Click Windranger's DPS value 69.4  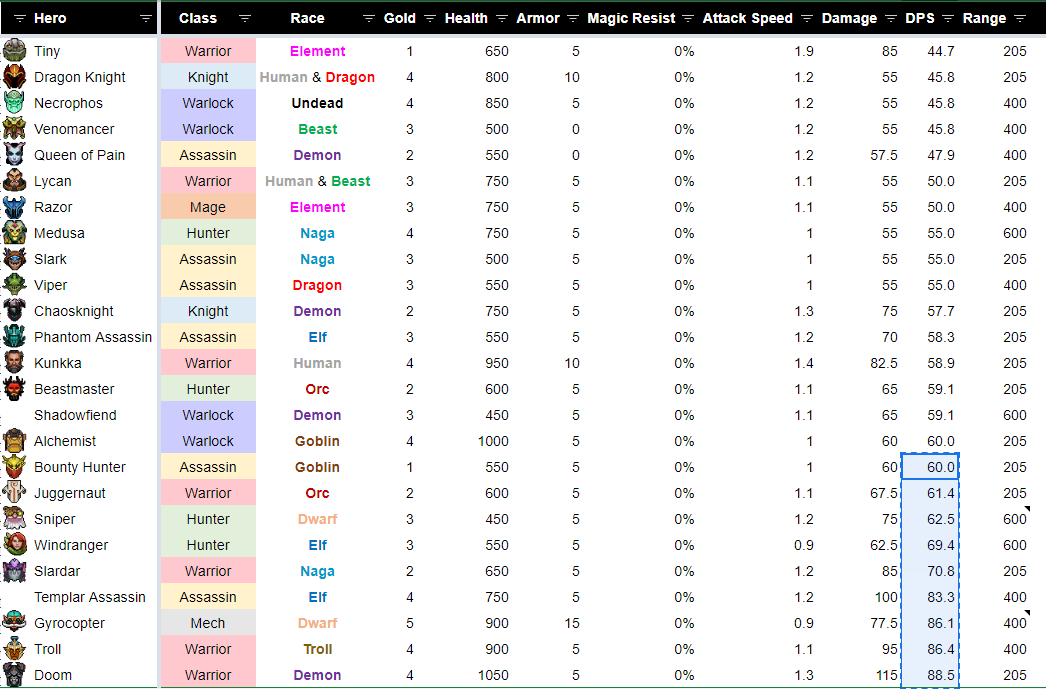click(941, 545)
